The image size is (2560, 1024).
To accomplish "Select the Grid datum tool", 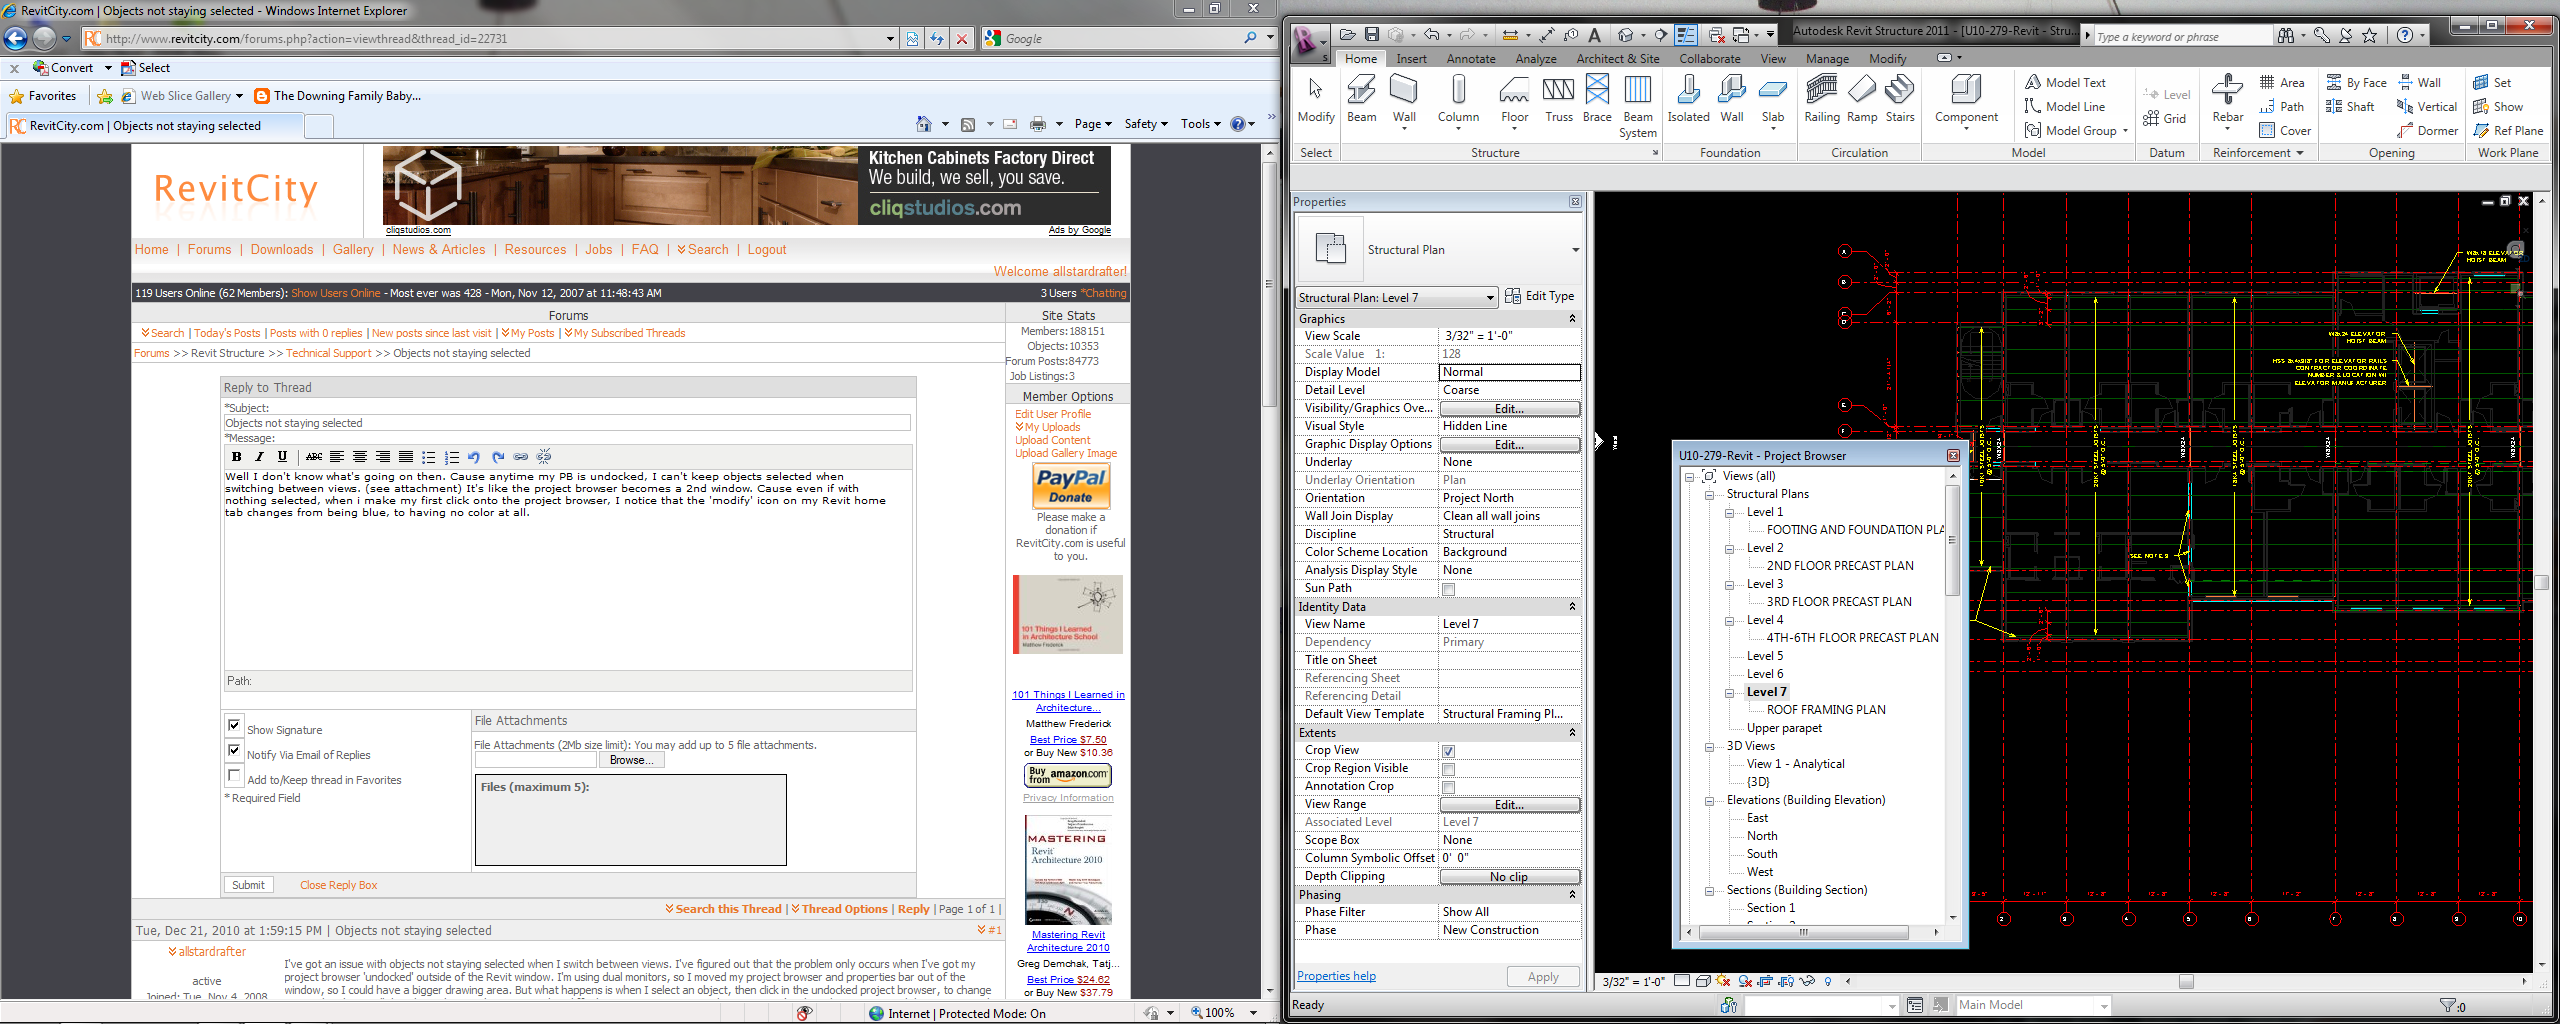I will 2165,119.
